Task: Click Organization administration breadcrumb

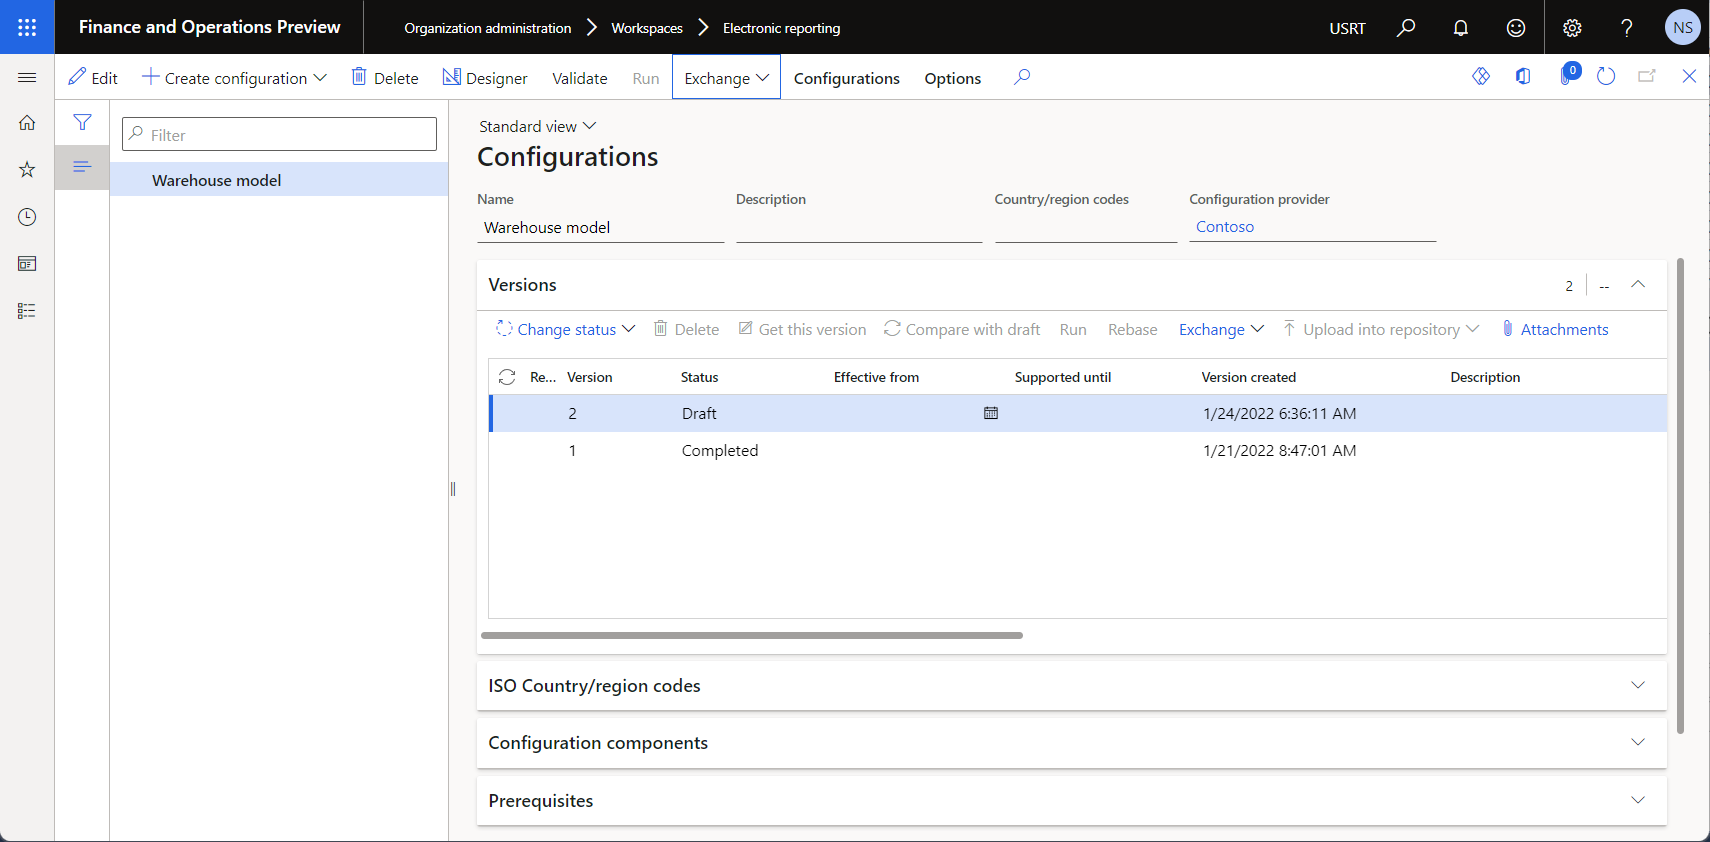Action: pyautogui.click(x=488, y=28)
